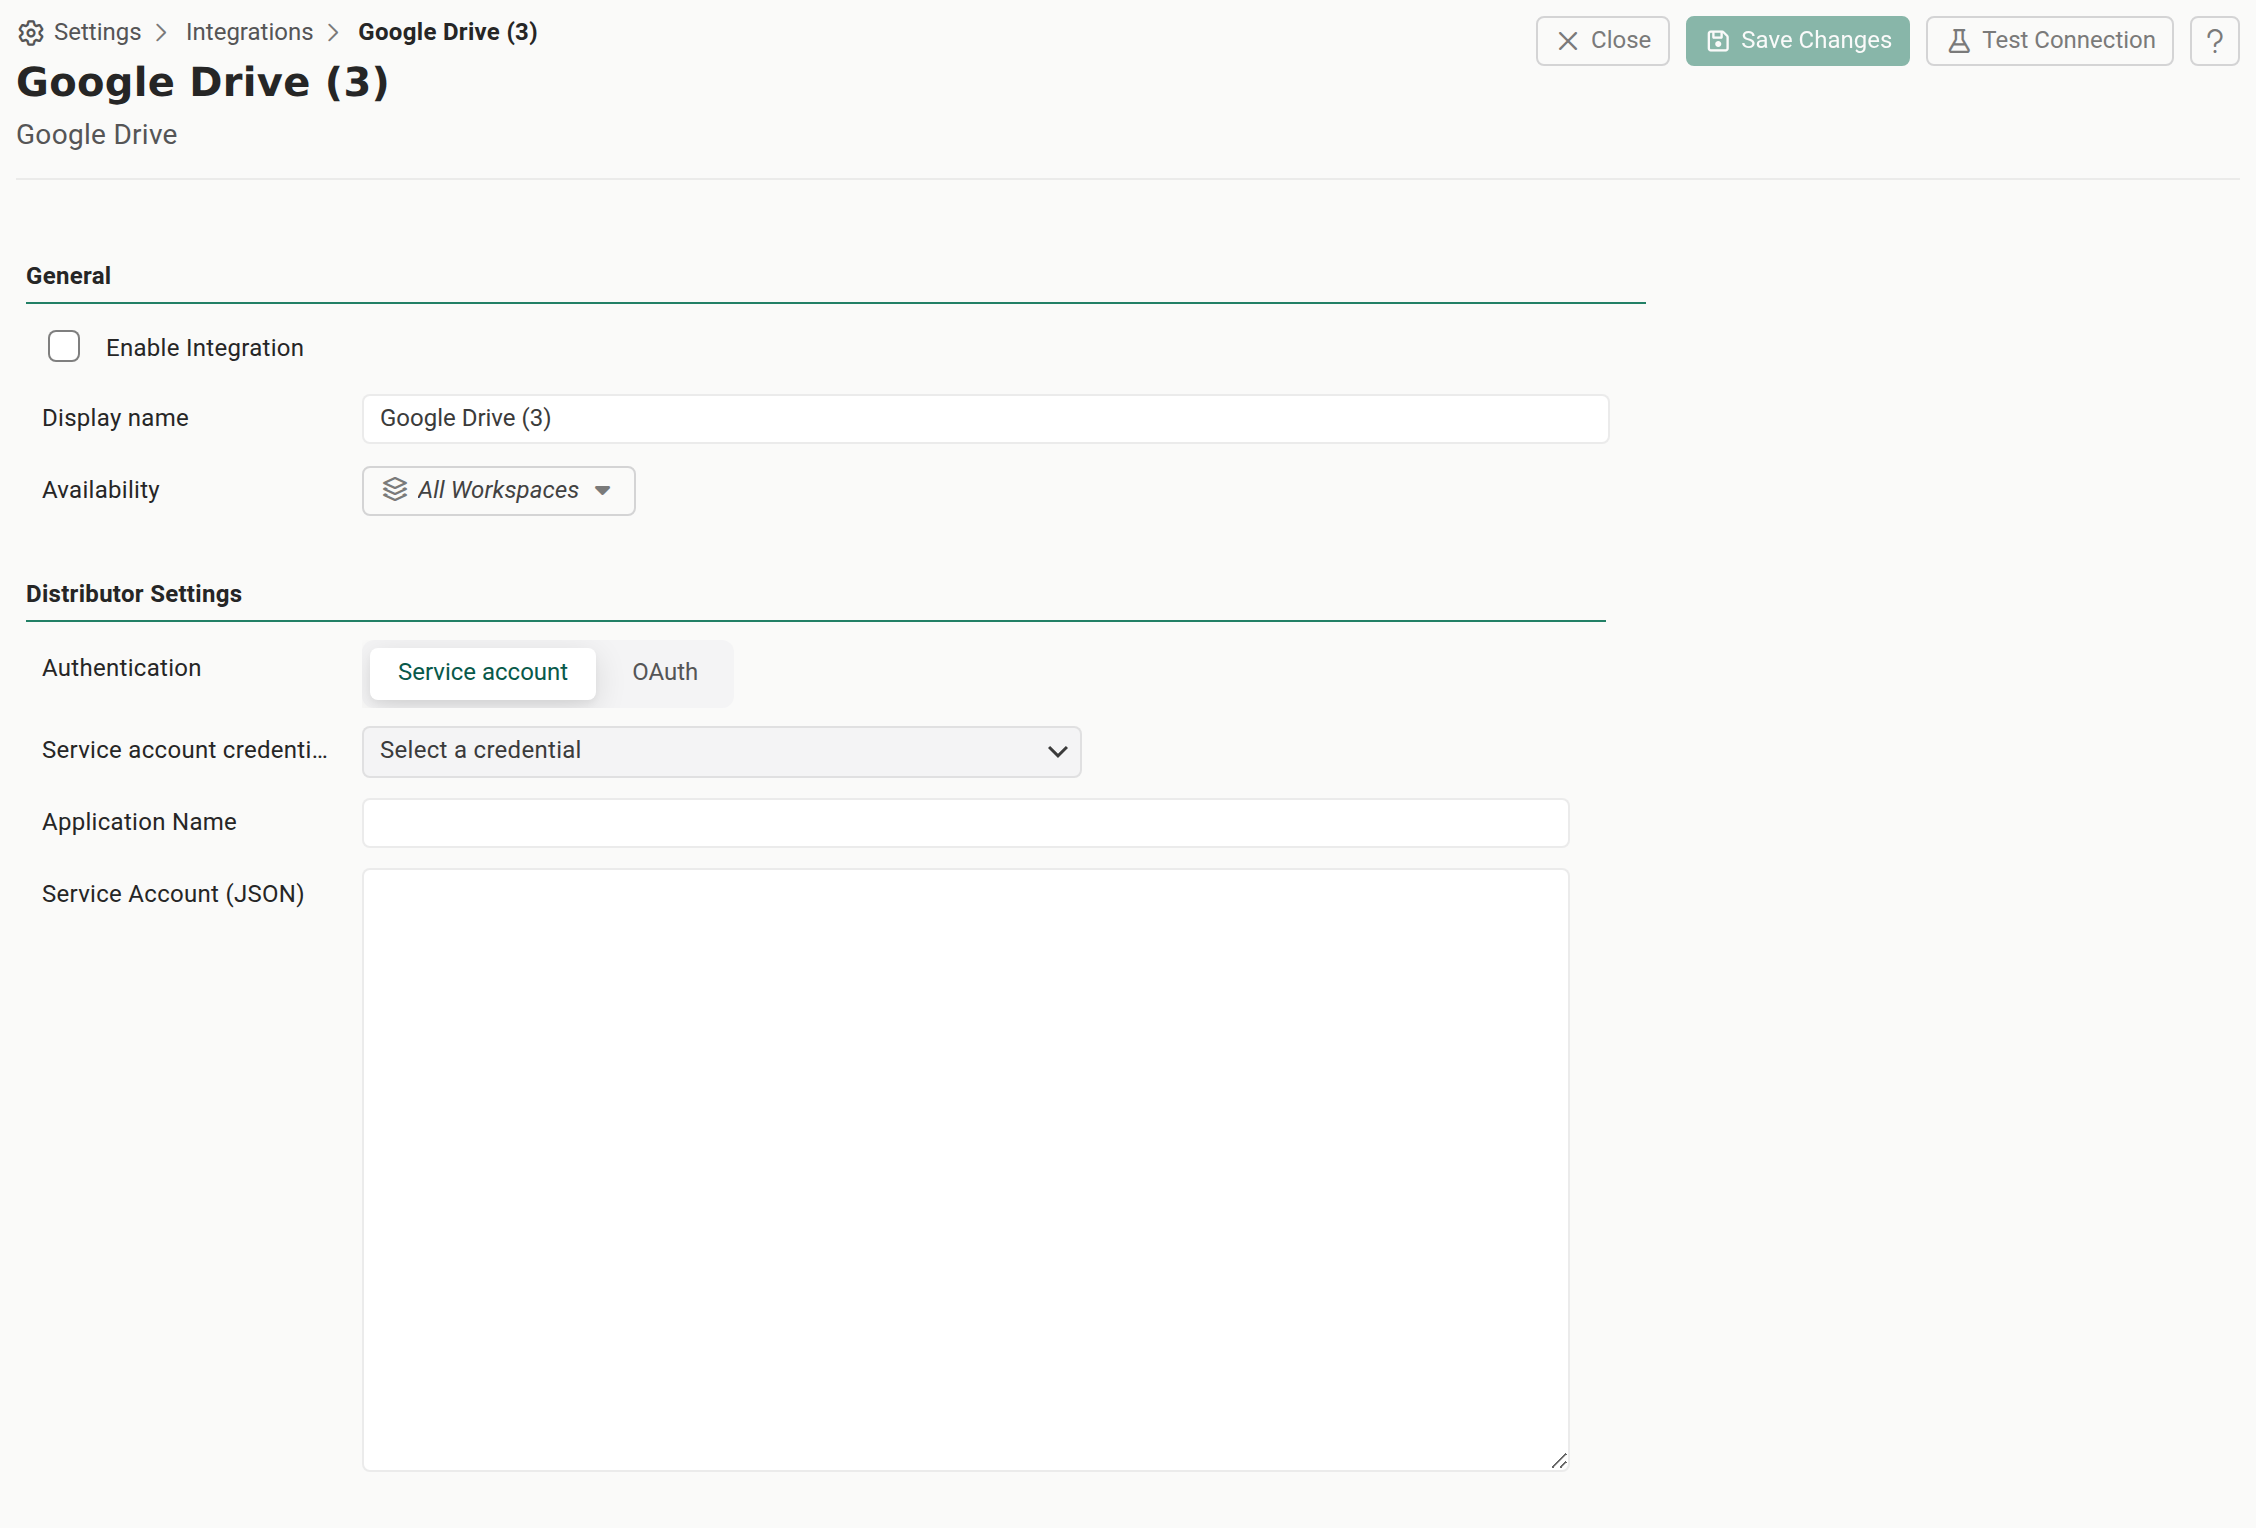The image size is (2256, 1528).
Task: Click the X icon on Close button
Action: (1568, 41)
